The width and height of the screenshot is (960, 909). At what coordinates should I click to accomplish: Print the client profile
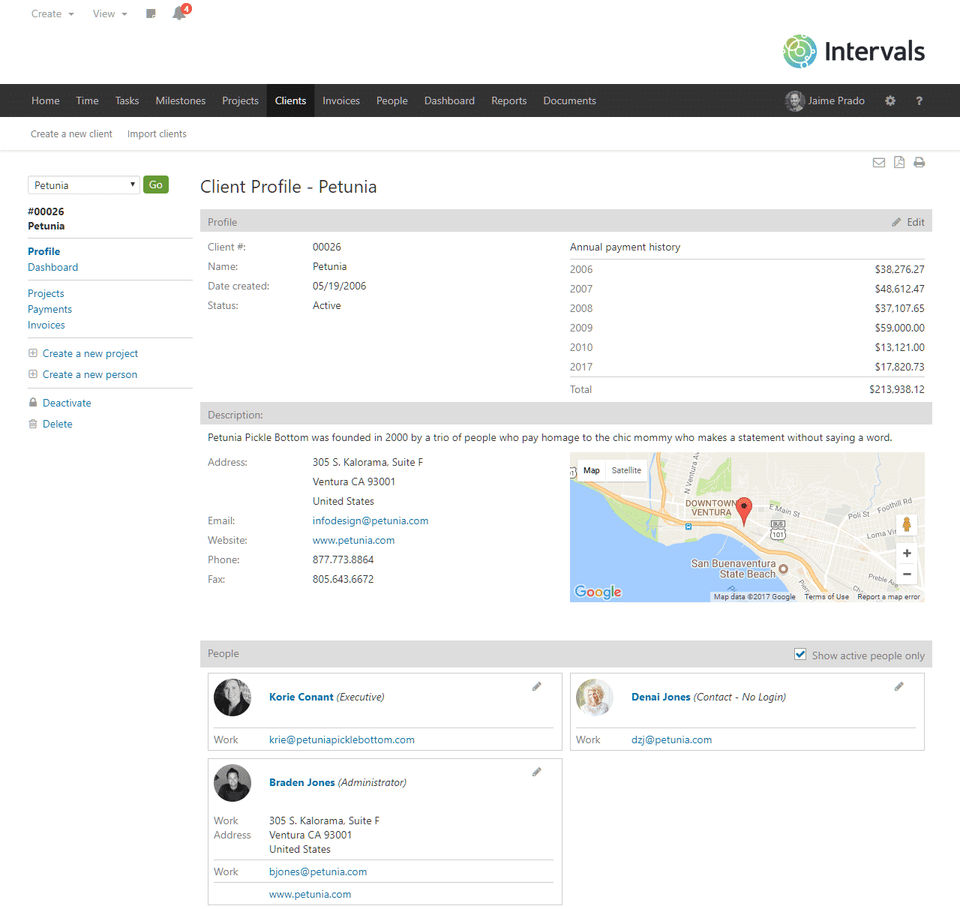coord(919,163)
